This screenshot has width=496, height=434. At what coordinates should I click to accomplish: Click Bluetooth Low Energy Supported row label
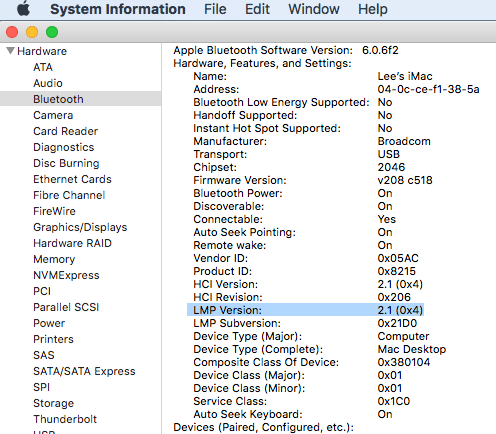(x=281, y=102)
